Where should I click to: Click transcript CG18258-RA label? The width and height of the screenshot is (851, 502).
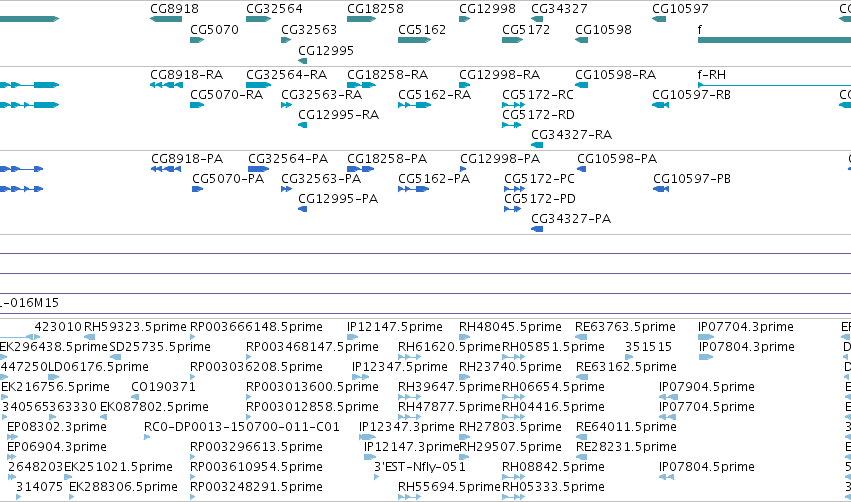(x=387, y=74)
